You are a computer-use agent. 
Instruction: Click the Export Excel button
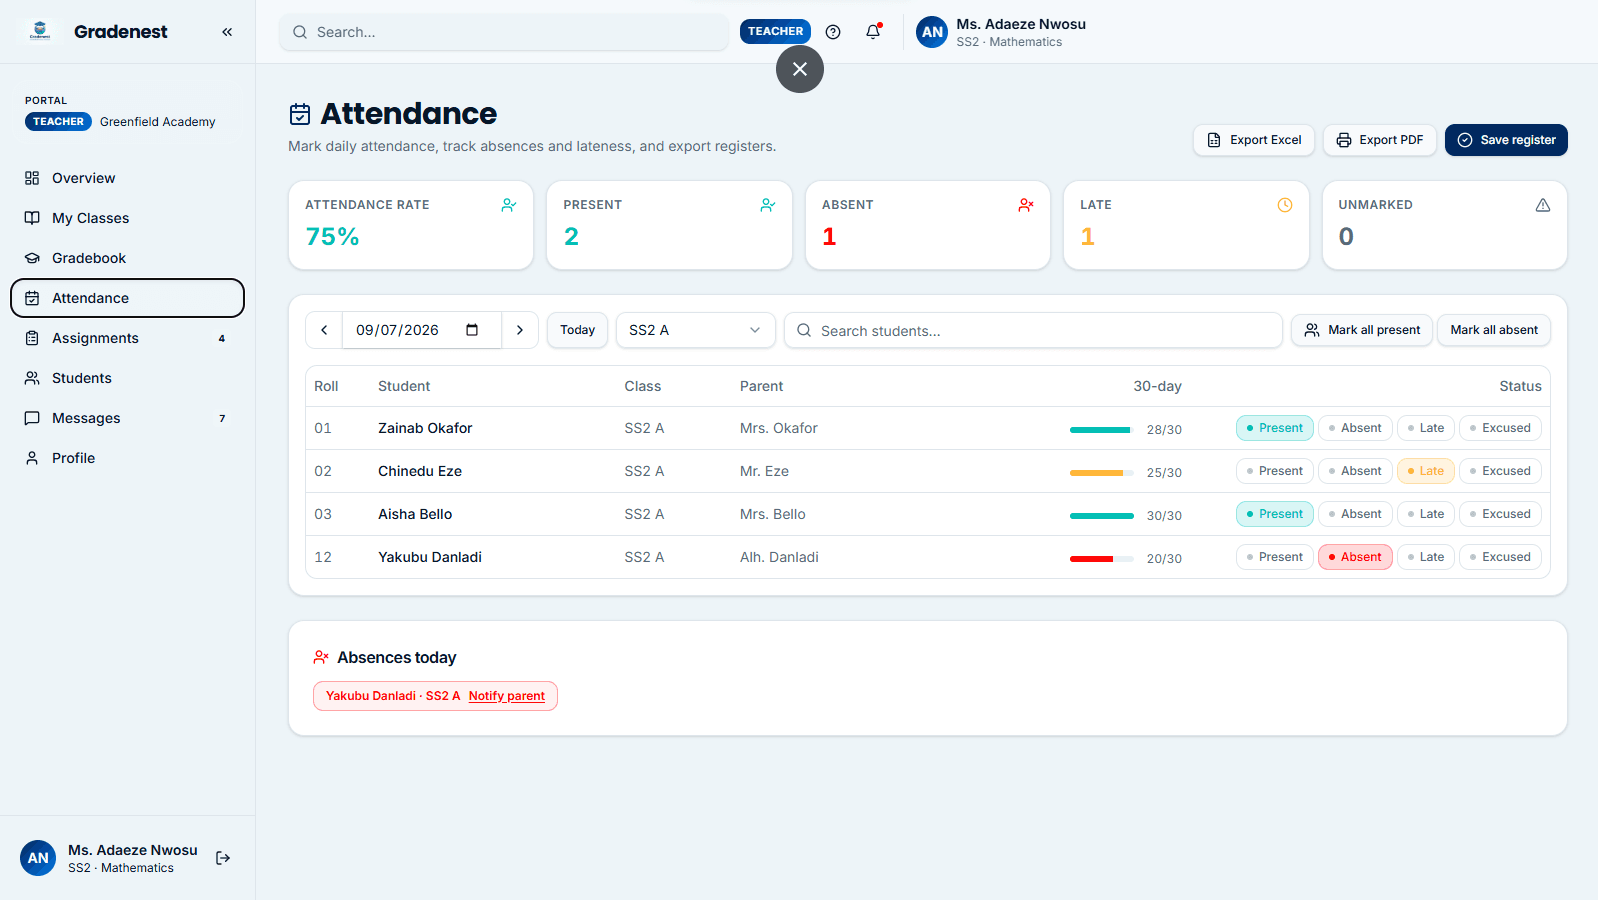pos(1254,140)
